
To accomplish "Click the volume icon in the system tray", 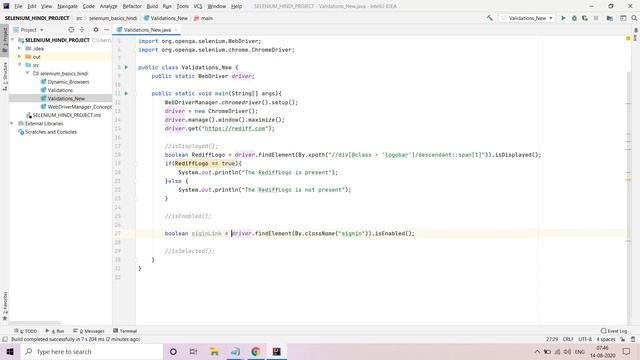I will click(x=567, y=351).
